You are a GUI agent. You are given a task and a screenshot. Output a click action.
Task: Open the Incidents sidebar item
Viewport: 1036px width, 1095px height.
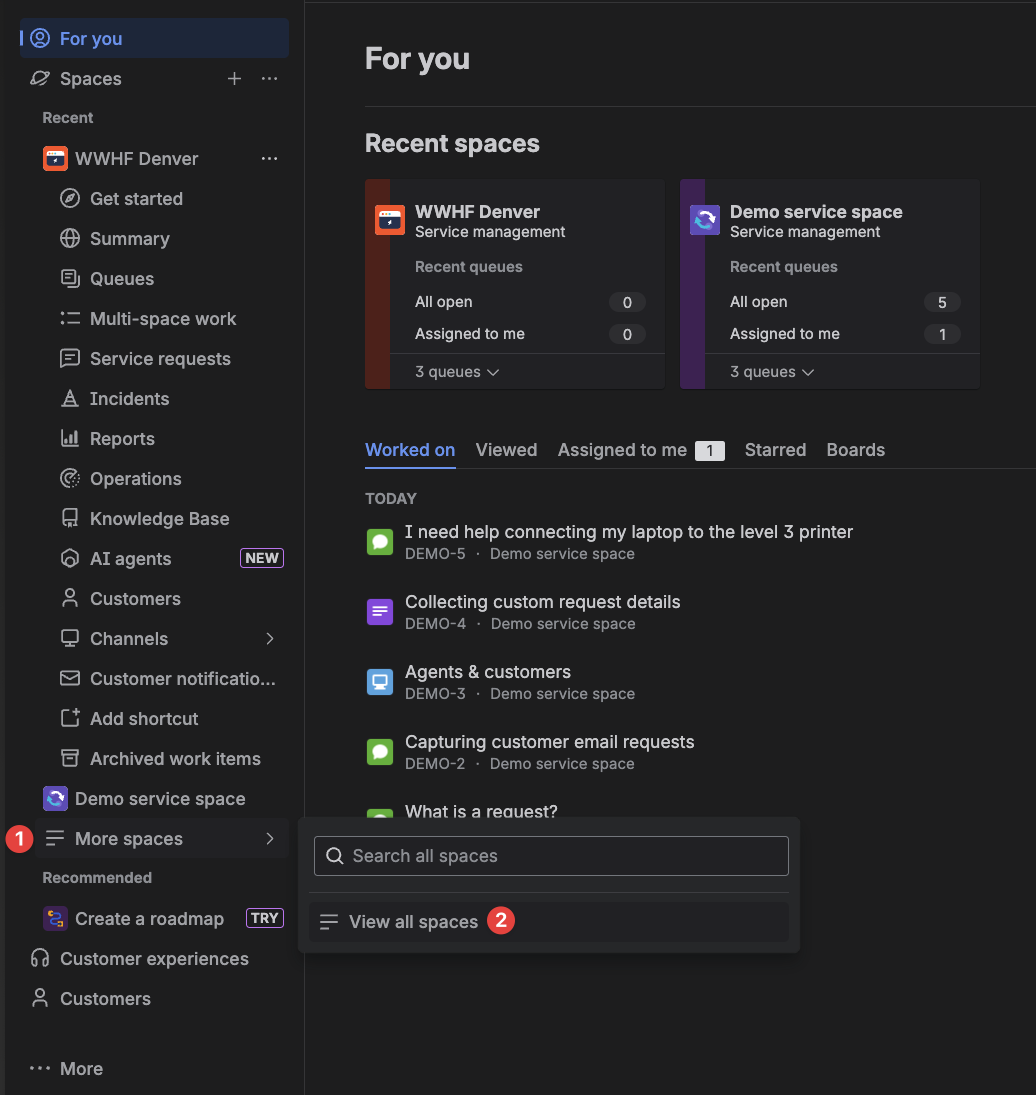(x=129, y=399)
